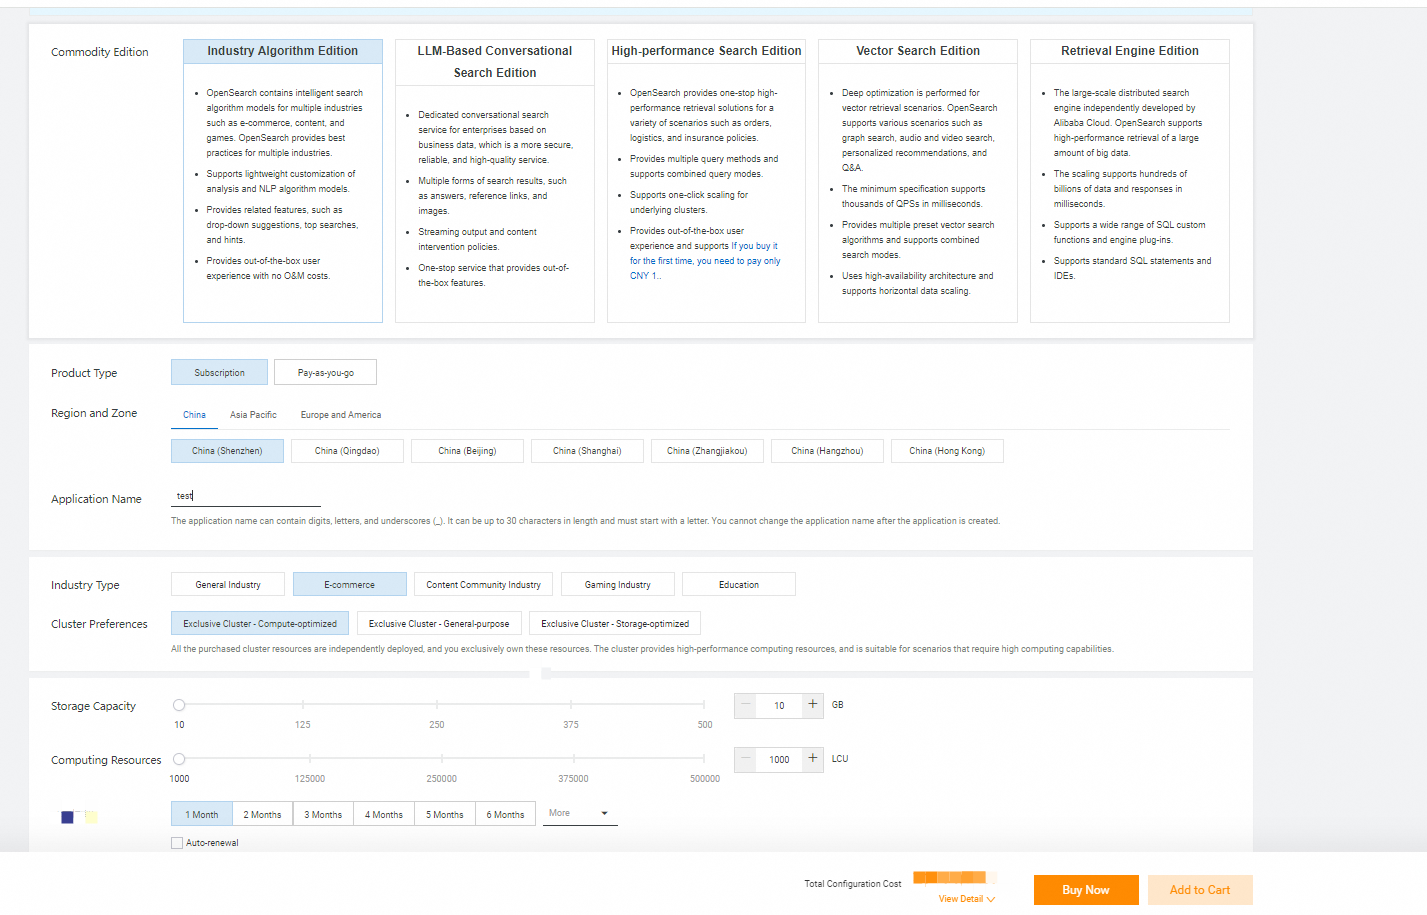Pick 4 Months duration
This screenshot has width=1427, height=915.
[x=384, y=814]
